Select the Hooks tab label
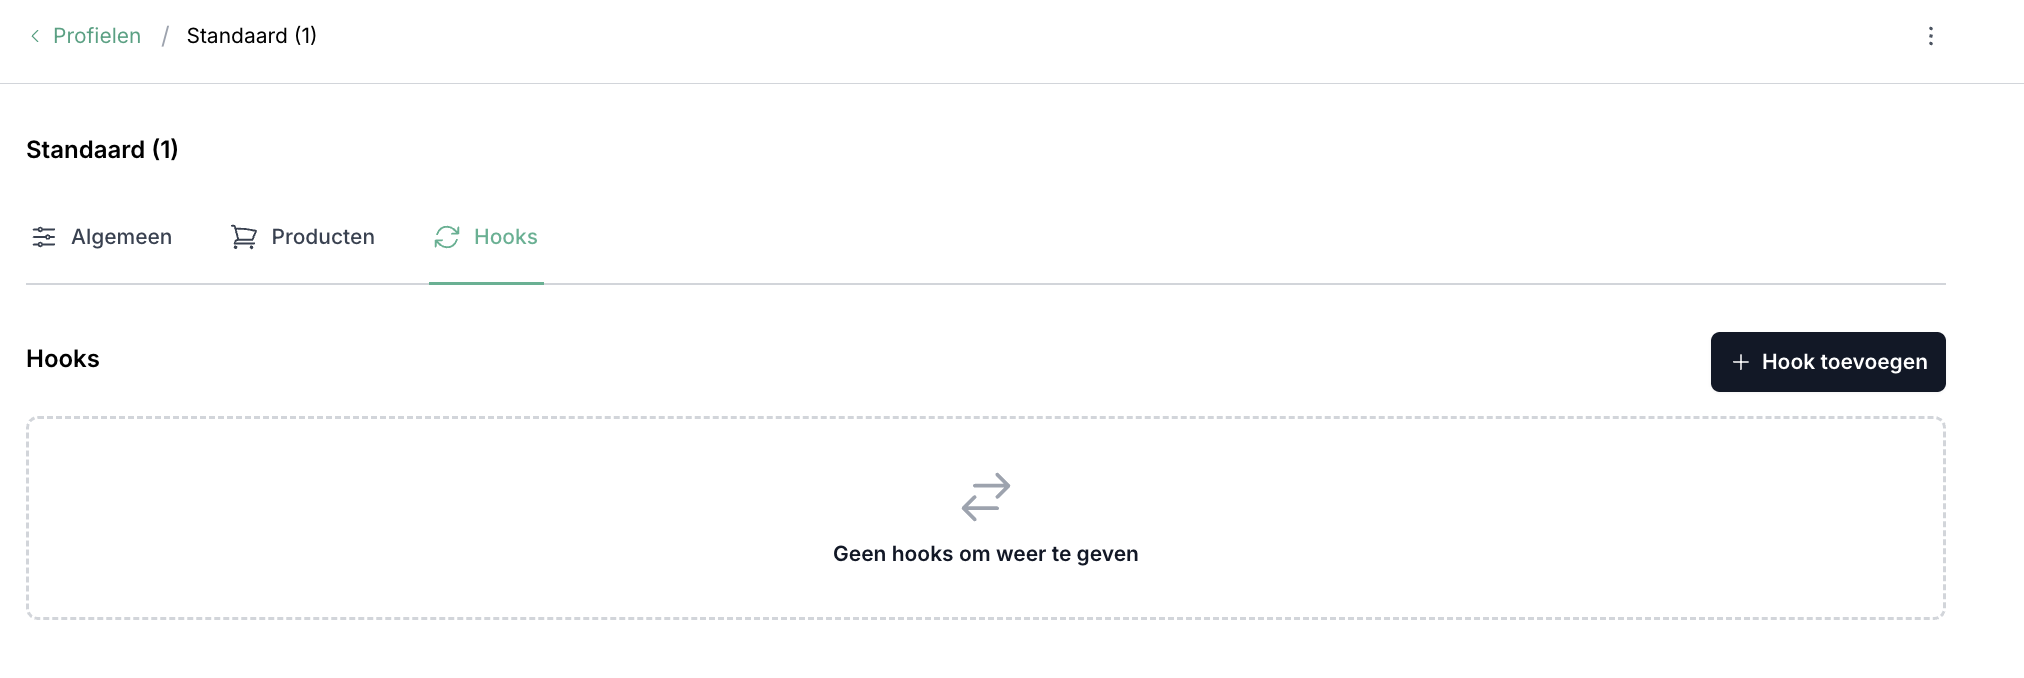This screenshot has width=2024, height=678. point(506,237)
